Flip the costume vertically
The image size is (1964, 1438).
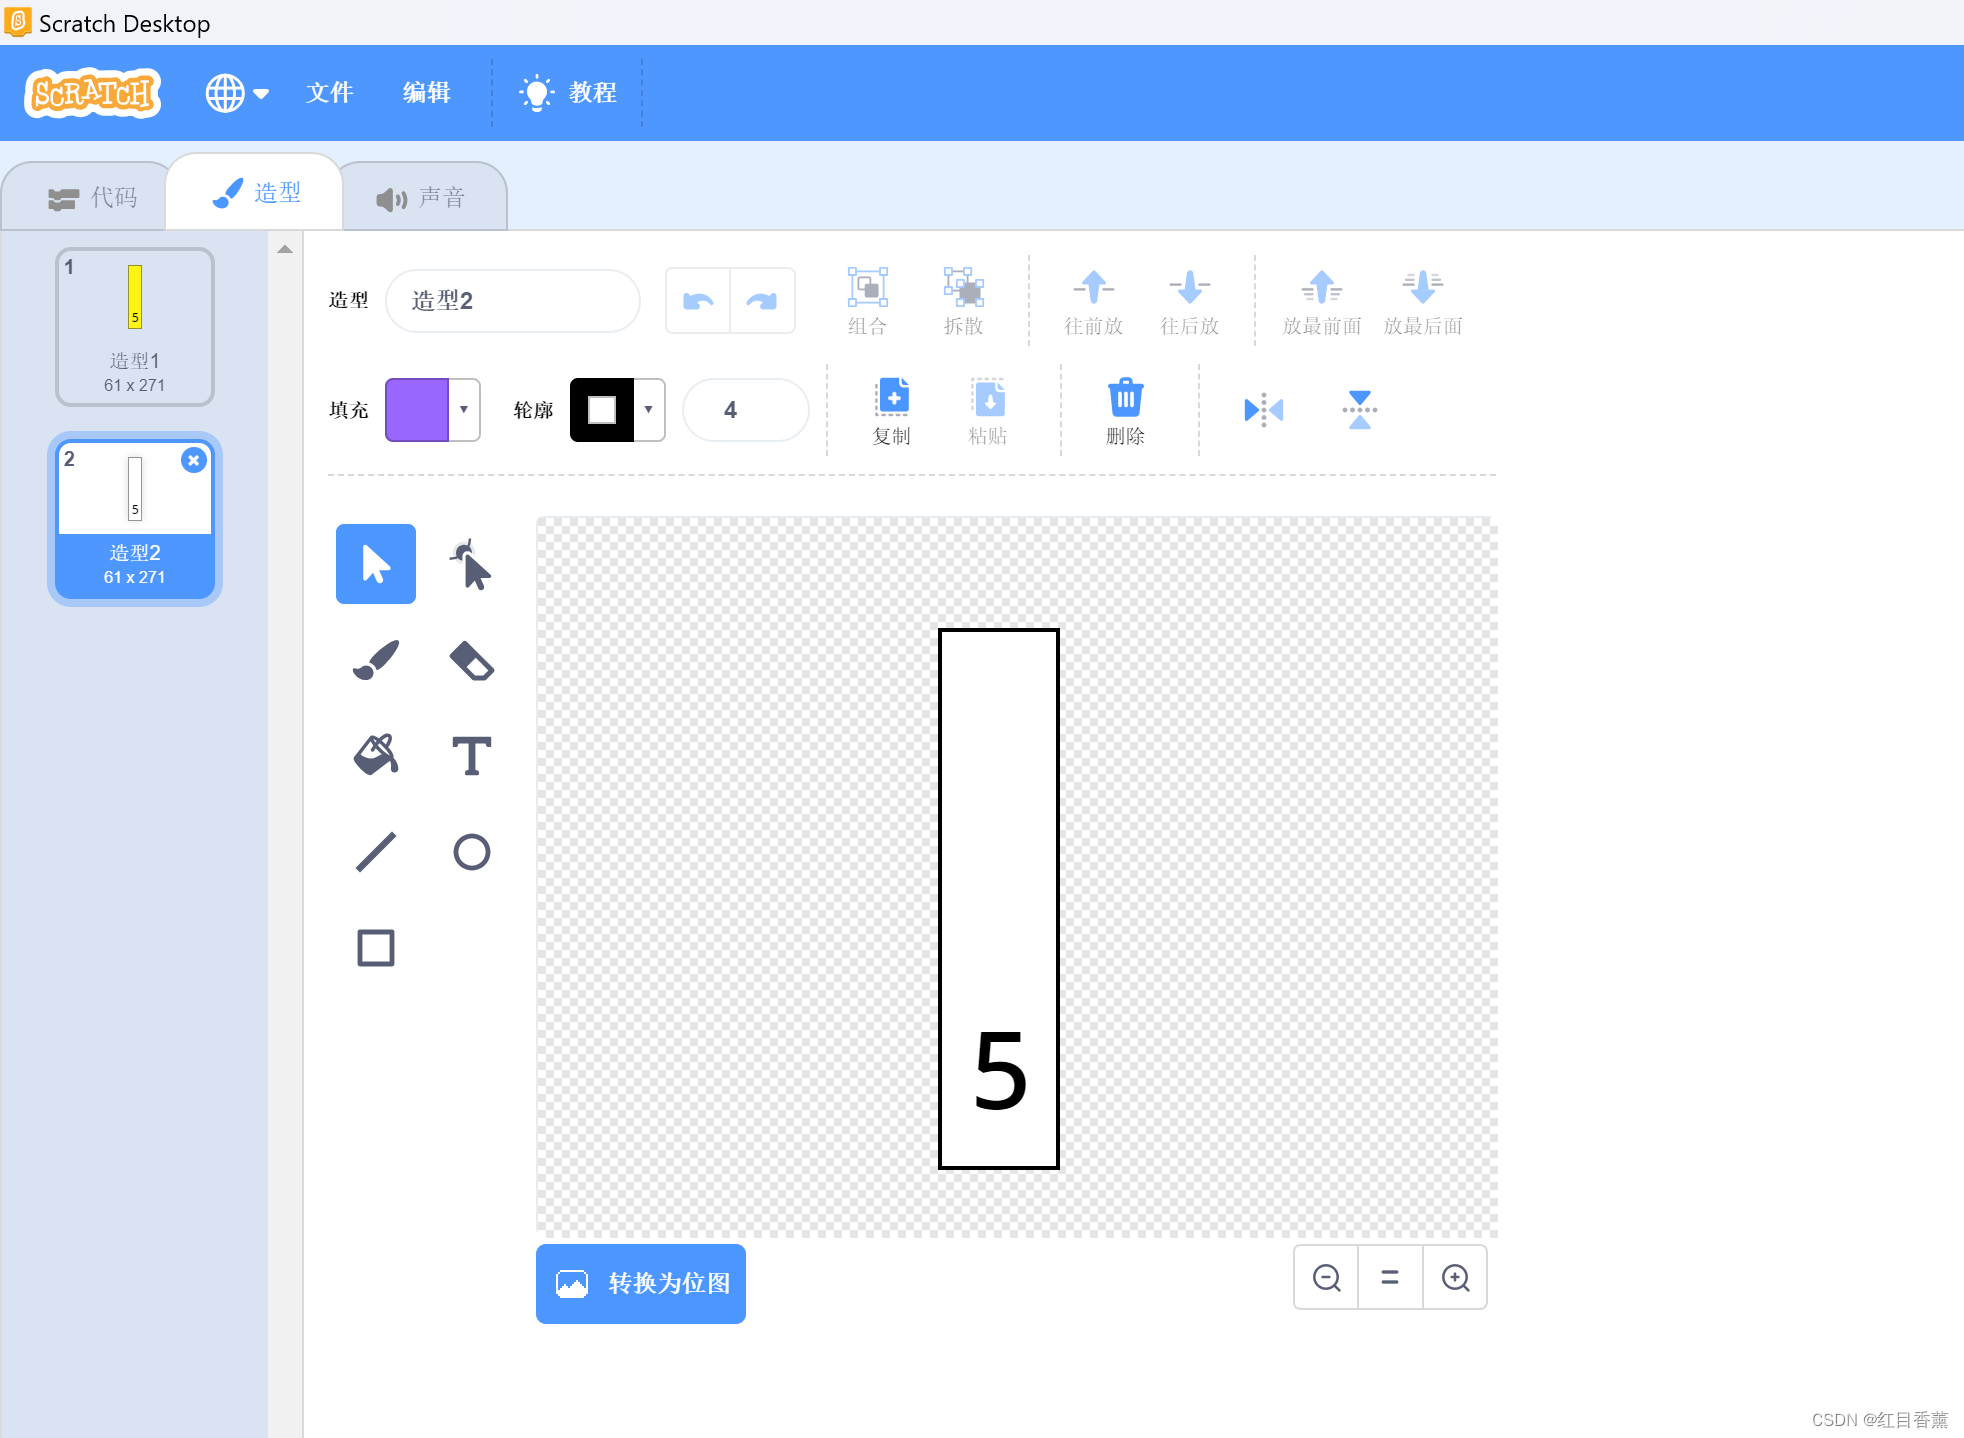point(1359,410)
